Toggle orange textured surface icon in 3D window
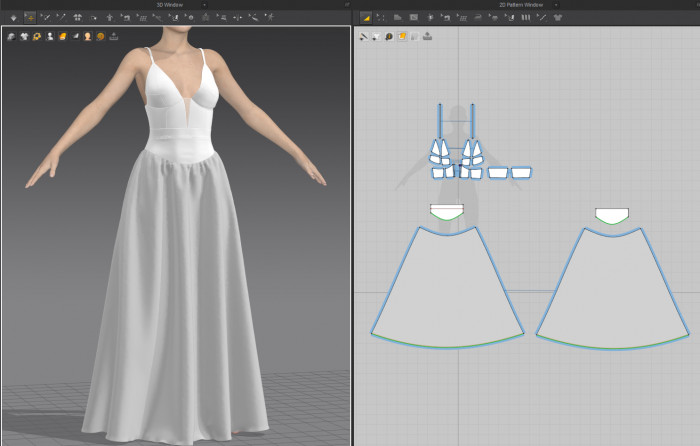The width and height of the screenshot is (700, 446). (x=62, y=37)
